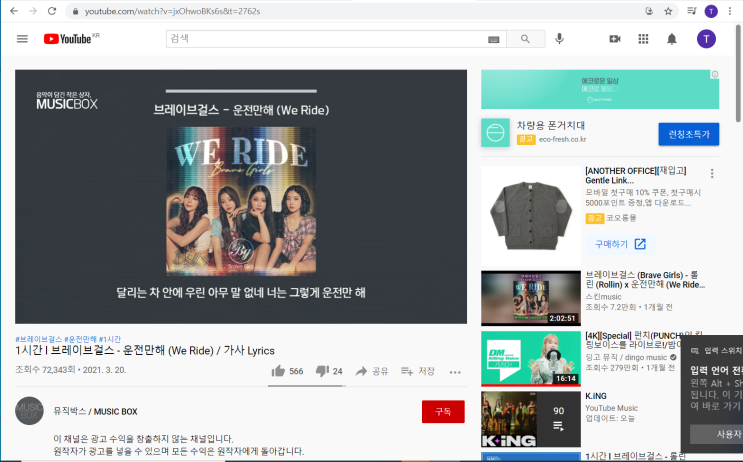
Task: Open ANOTHER OFFICE Gentle Link ad title
Action: (635, 175)
